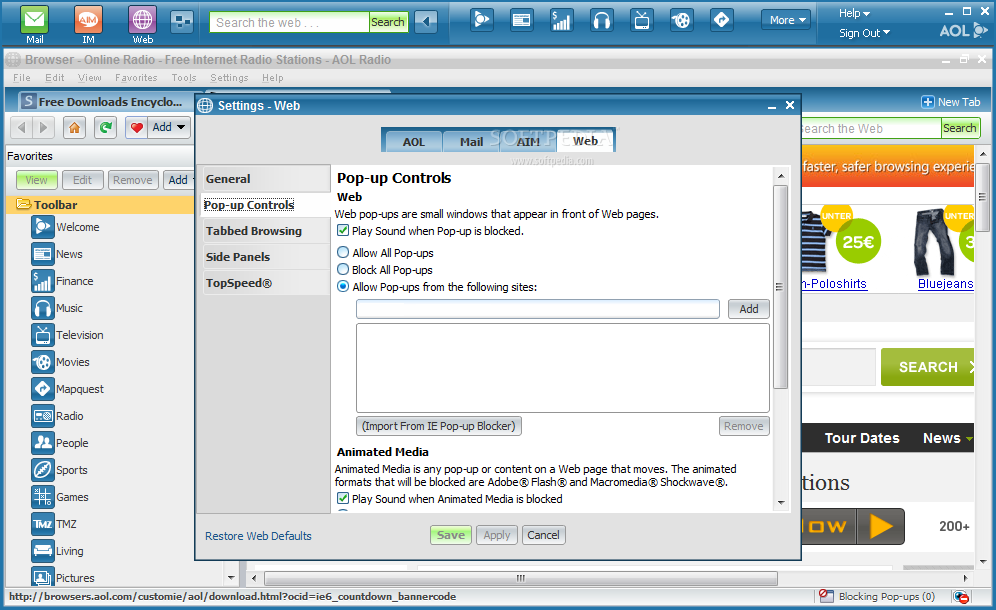Go back with the browser Back arrow
This screenshot has height=610, width=996.
pyautogui.click(x=22, y=128)
